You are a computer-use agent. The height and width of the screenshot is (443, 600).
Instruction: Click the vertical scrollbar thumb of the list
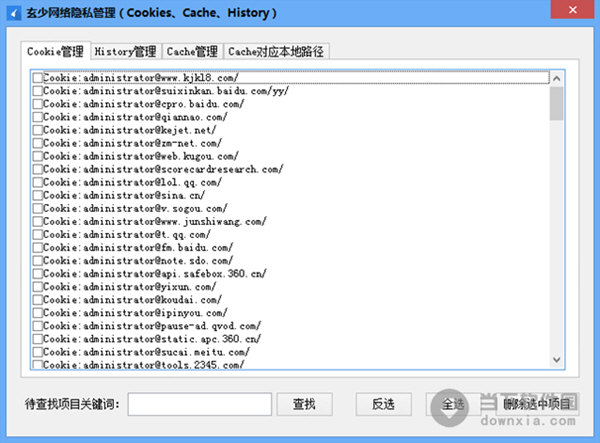(557, 103)
